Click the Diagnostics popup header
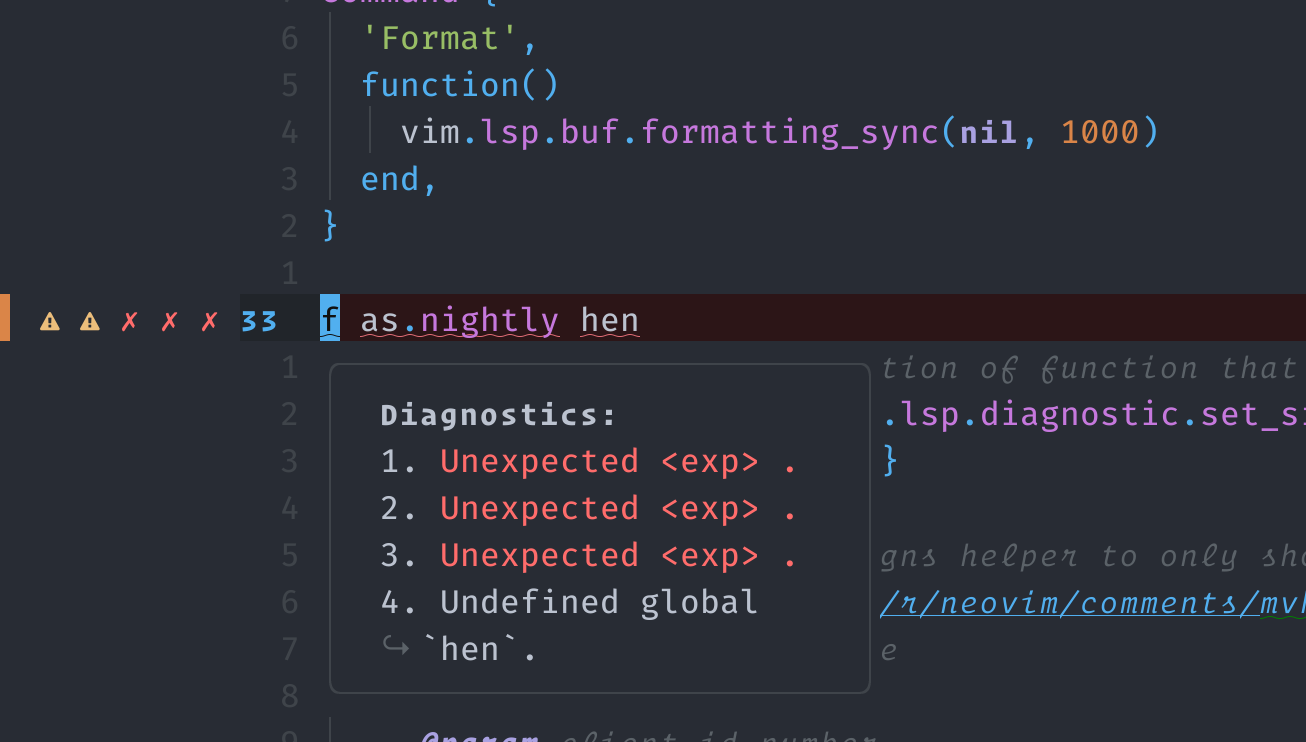Viewport: 1306px width, 742px height. (x=497, y=413)
